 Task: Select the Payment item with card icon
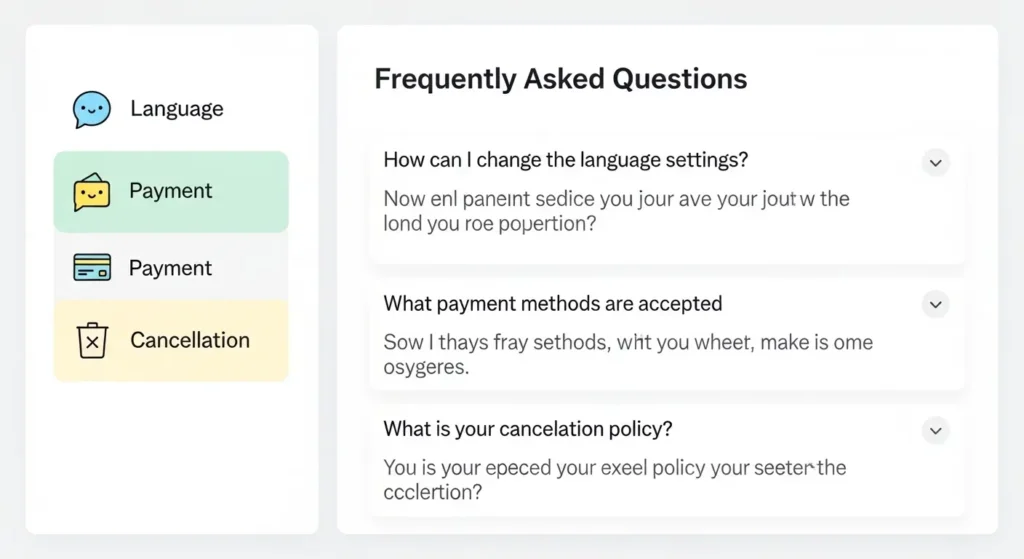point(171,267)
